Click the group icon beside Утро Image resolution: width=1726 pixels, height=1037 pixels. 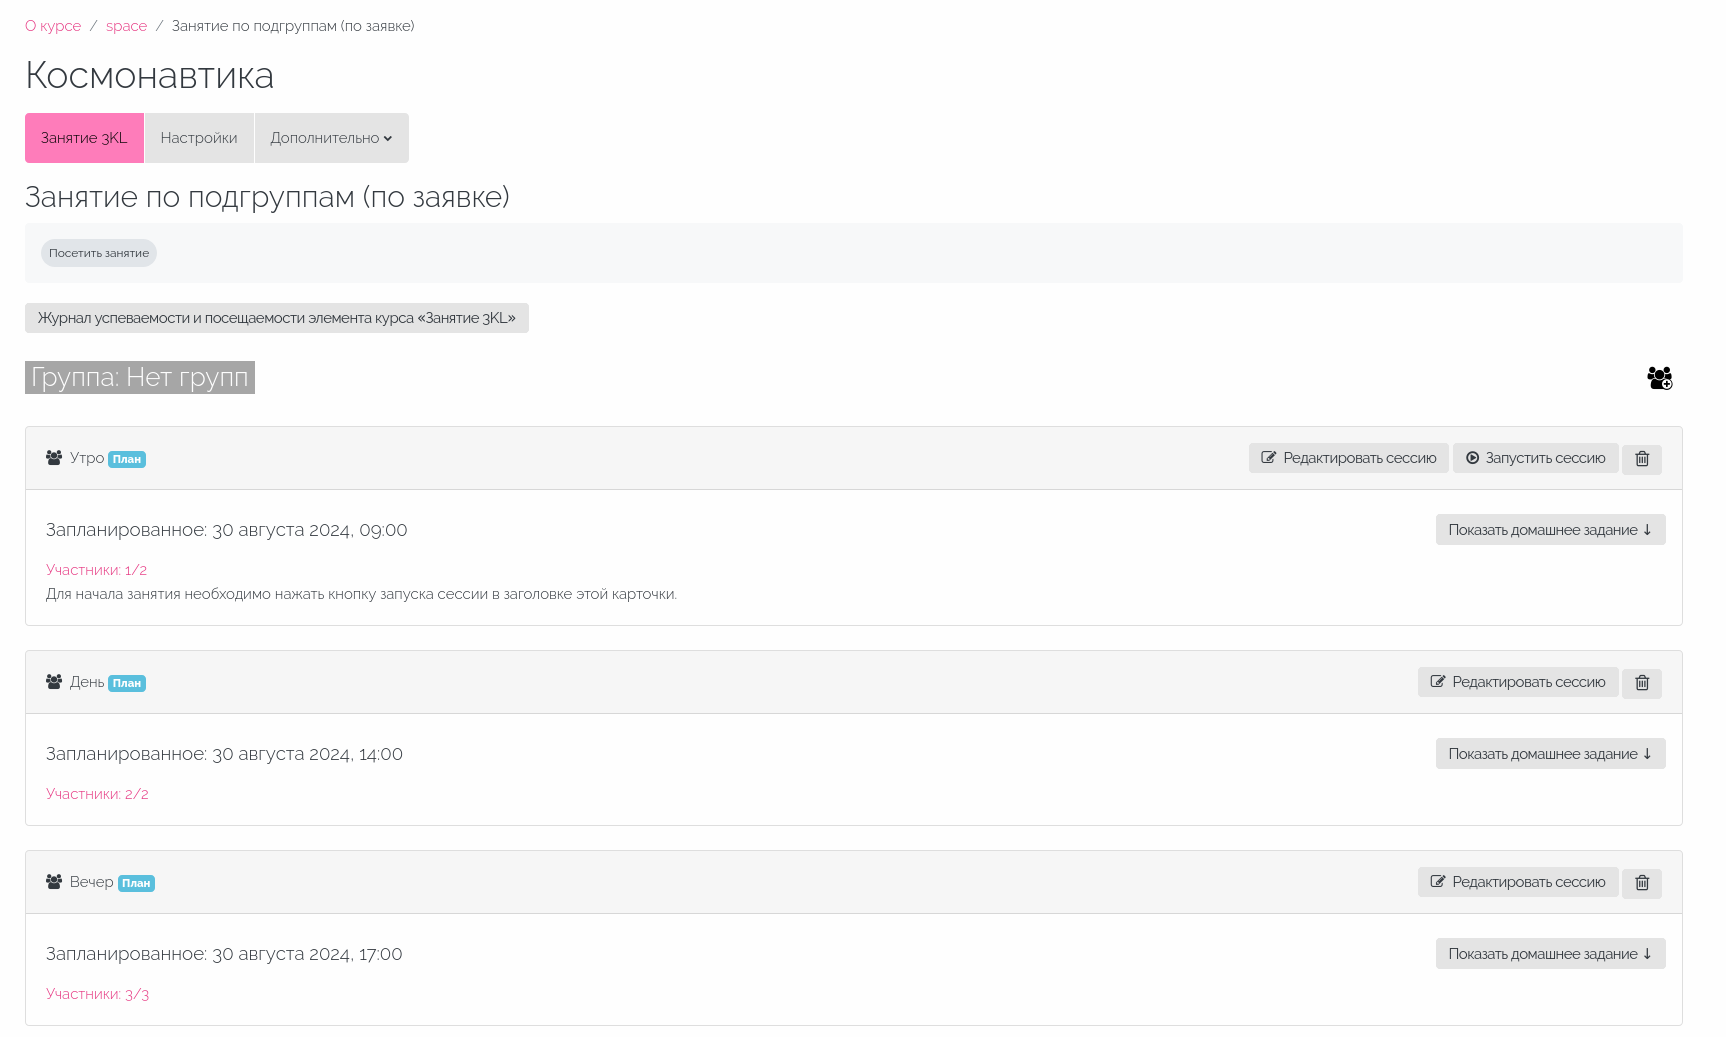tap(54, 458)
